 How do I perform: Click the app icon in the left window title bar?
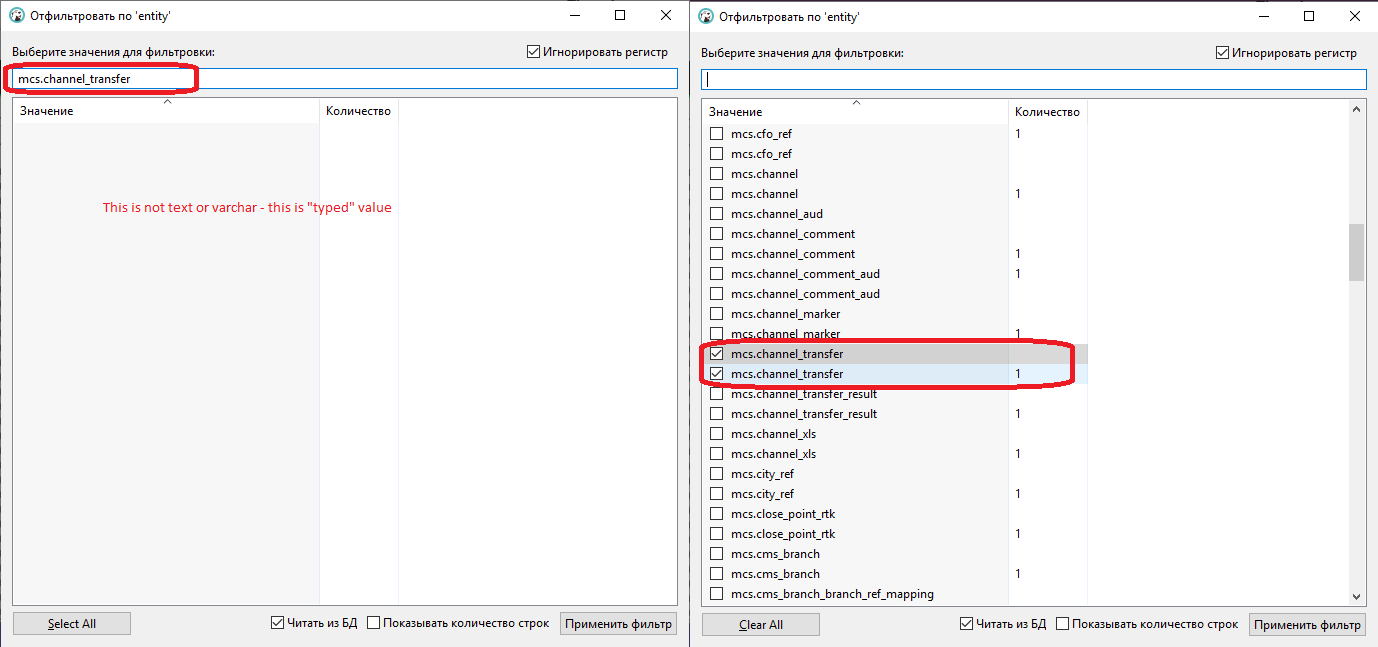pos(16,15)
